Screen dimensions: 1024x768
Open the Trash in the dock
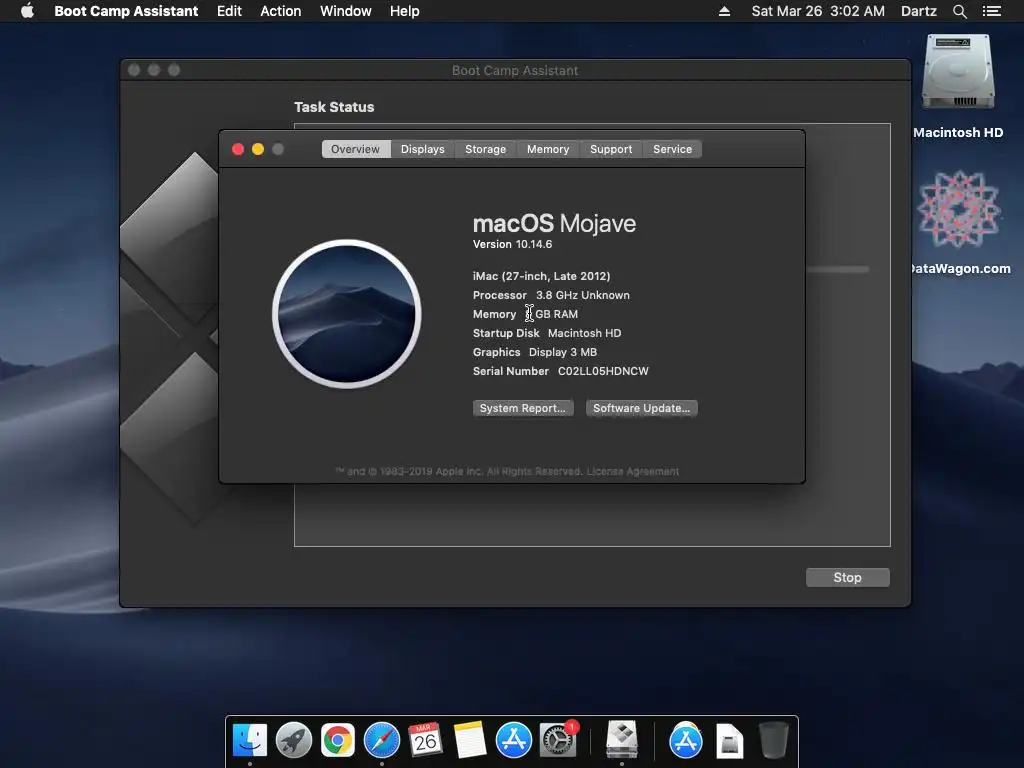(774, 740)
